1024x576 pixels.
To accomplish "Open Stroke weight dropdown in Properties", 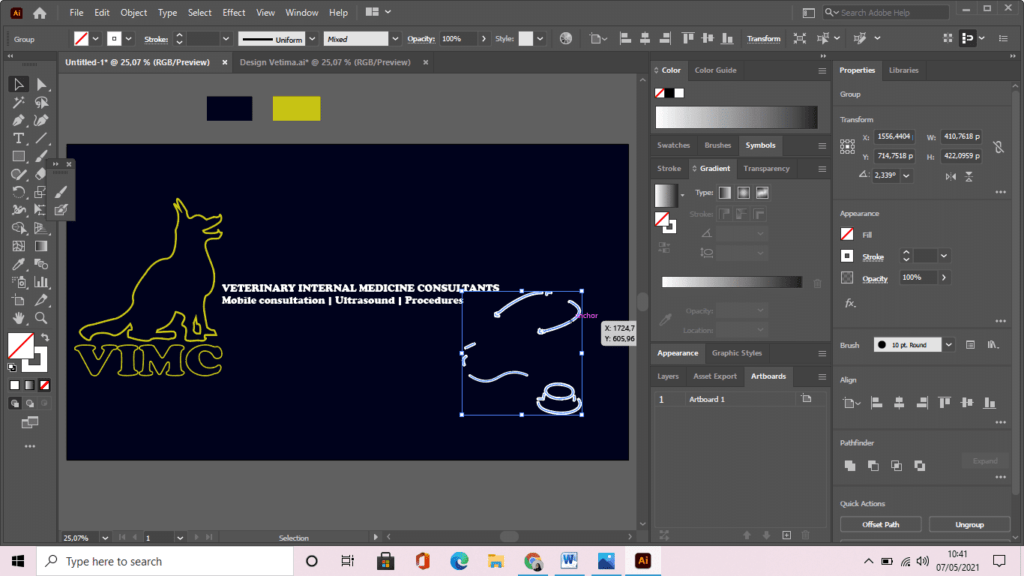I will [x=944, y=256].
